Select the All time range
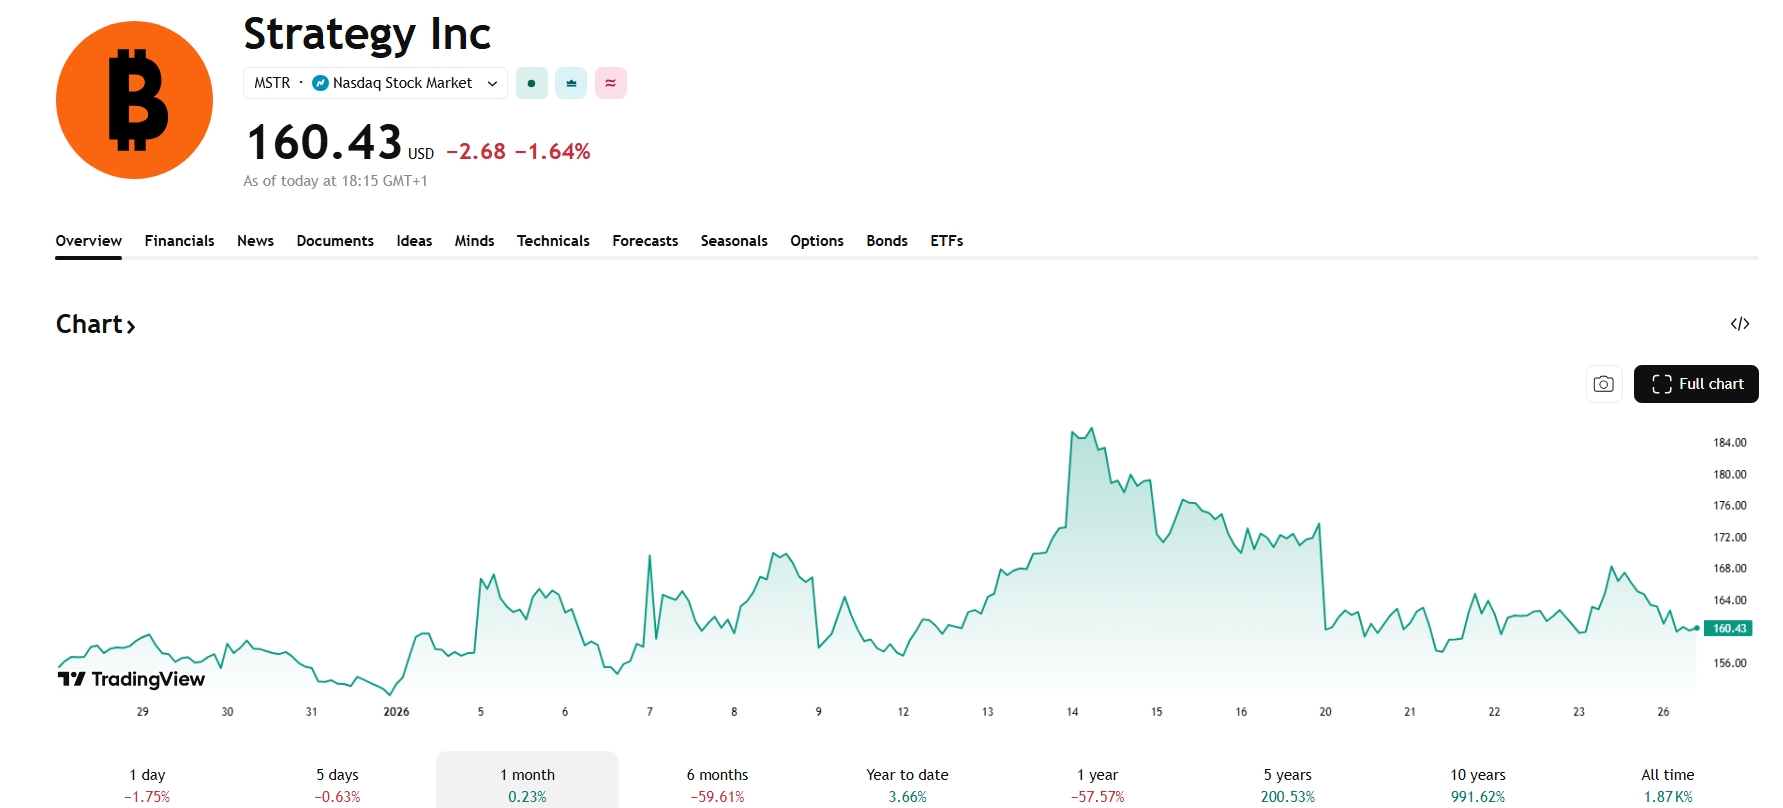 (1667, 784)
